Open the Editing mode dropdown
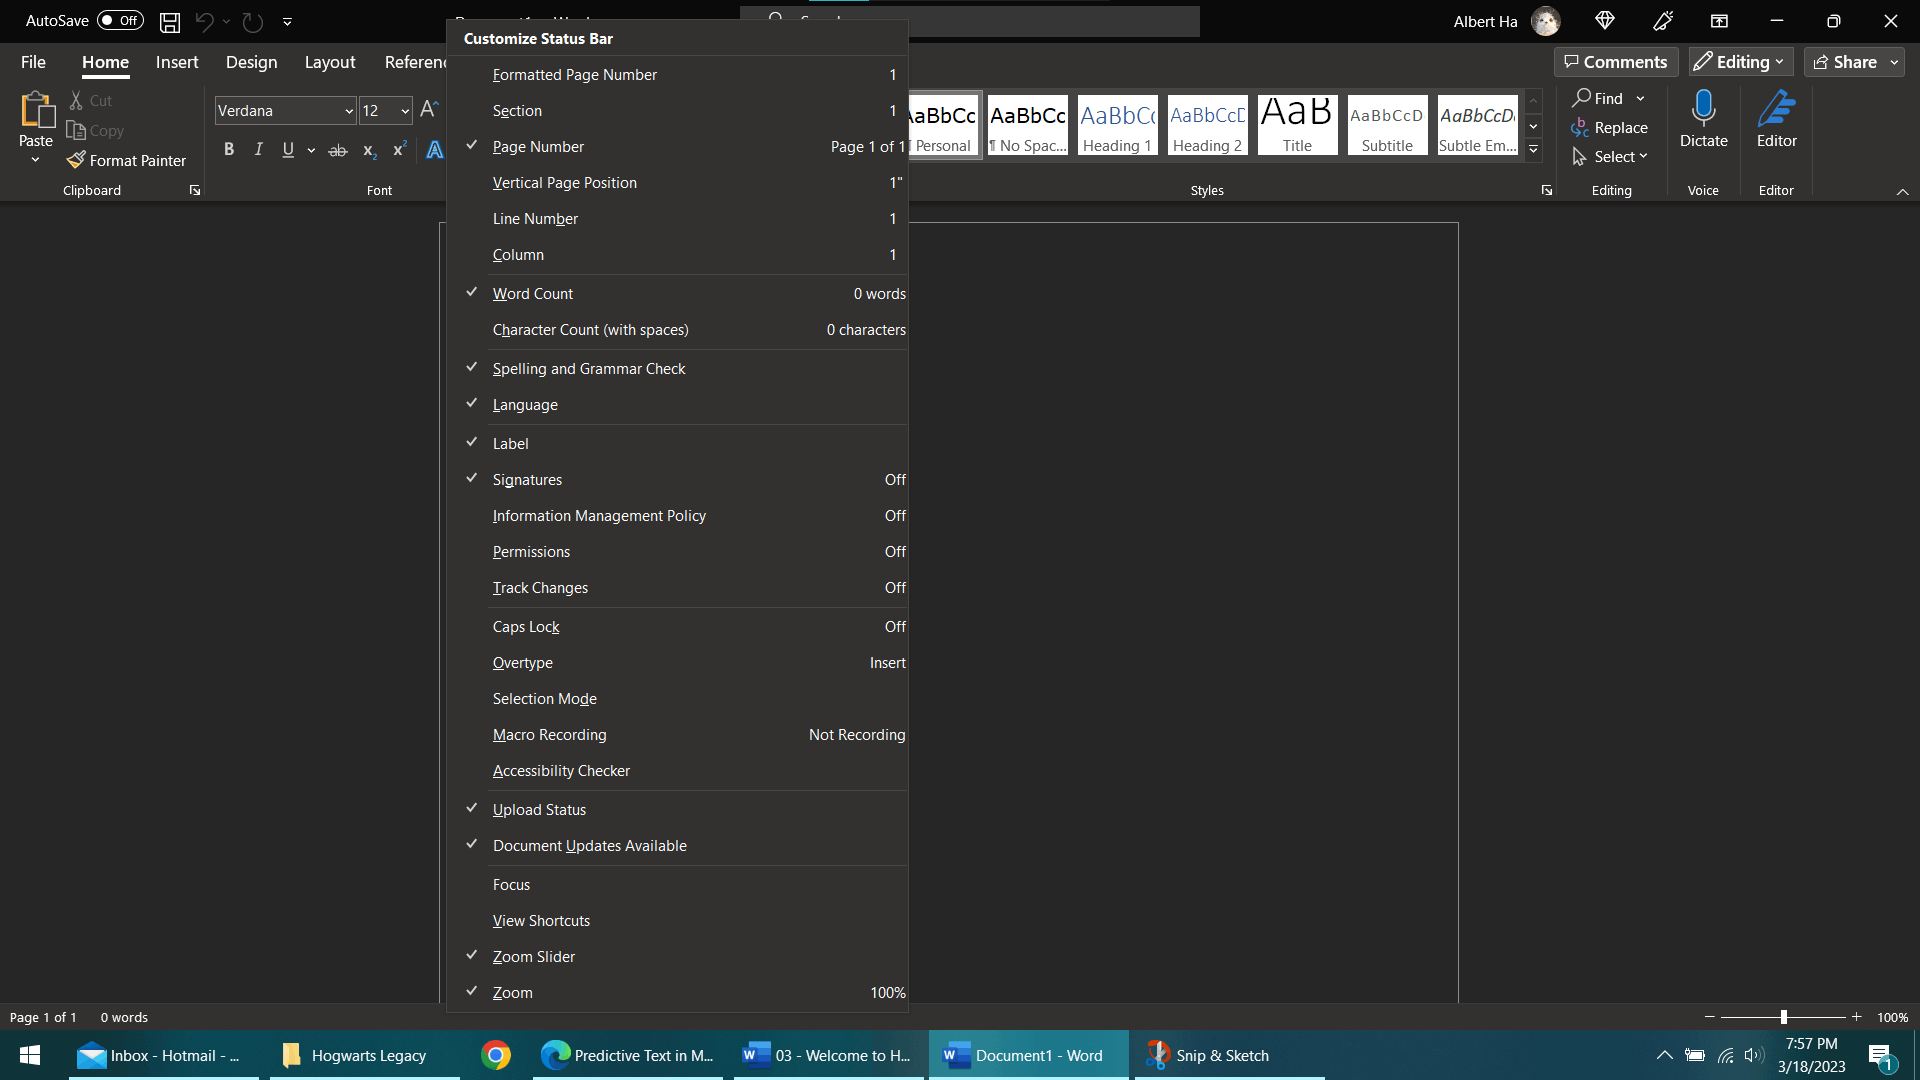Screen dimensions: 1920x1080 point(1741,62)
